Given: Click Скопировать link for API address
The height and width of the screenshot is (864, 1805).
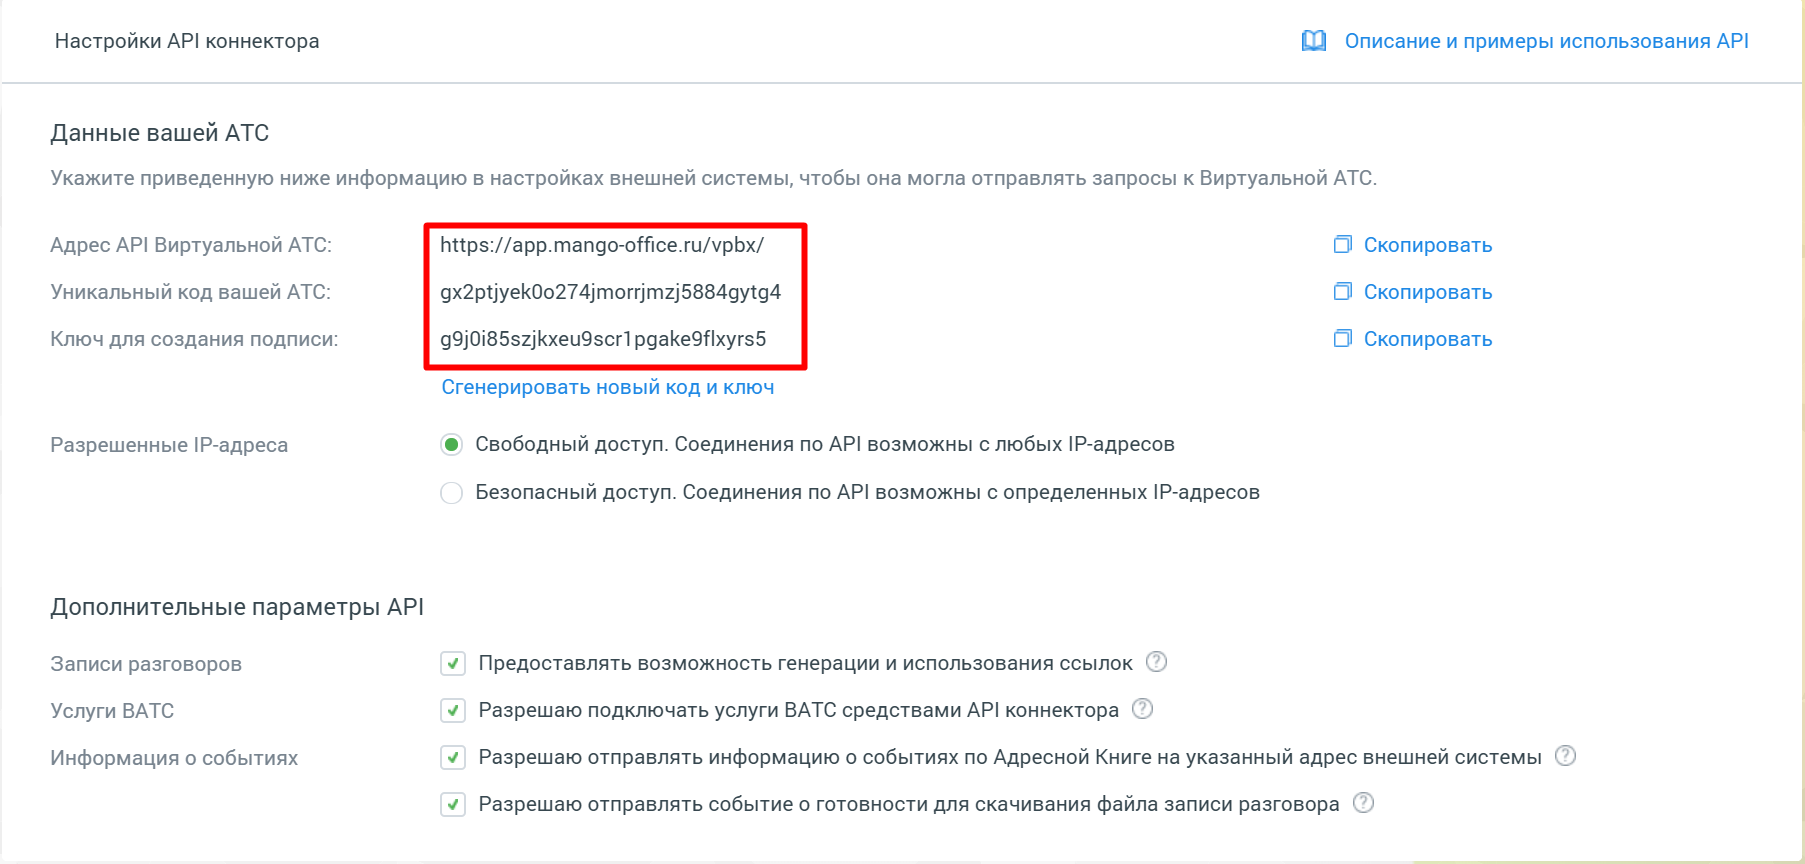Looking at the screenshot, I should click(x=1428, y=245).
